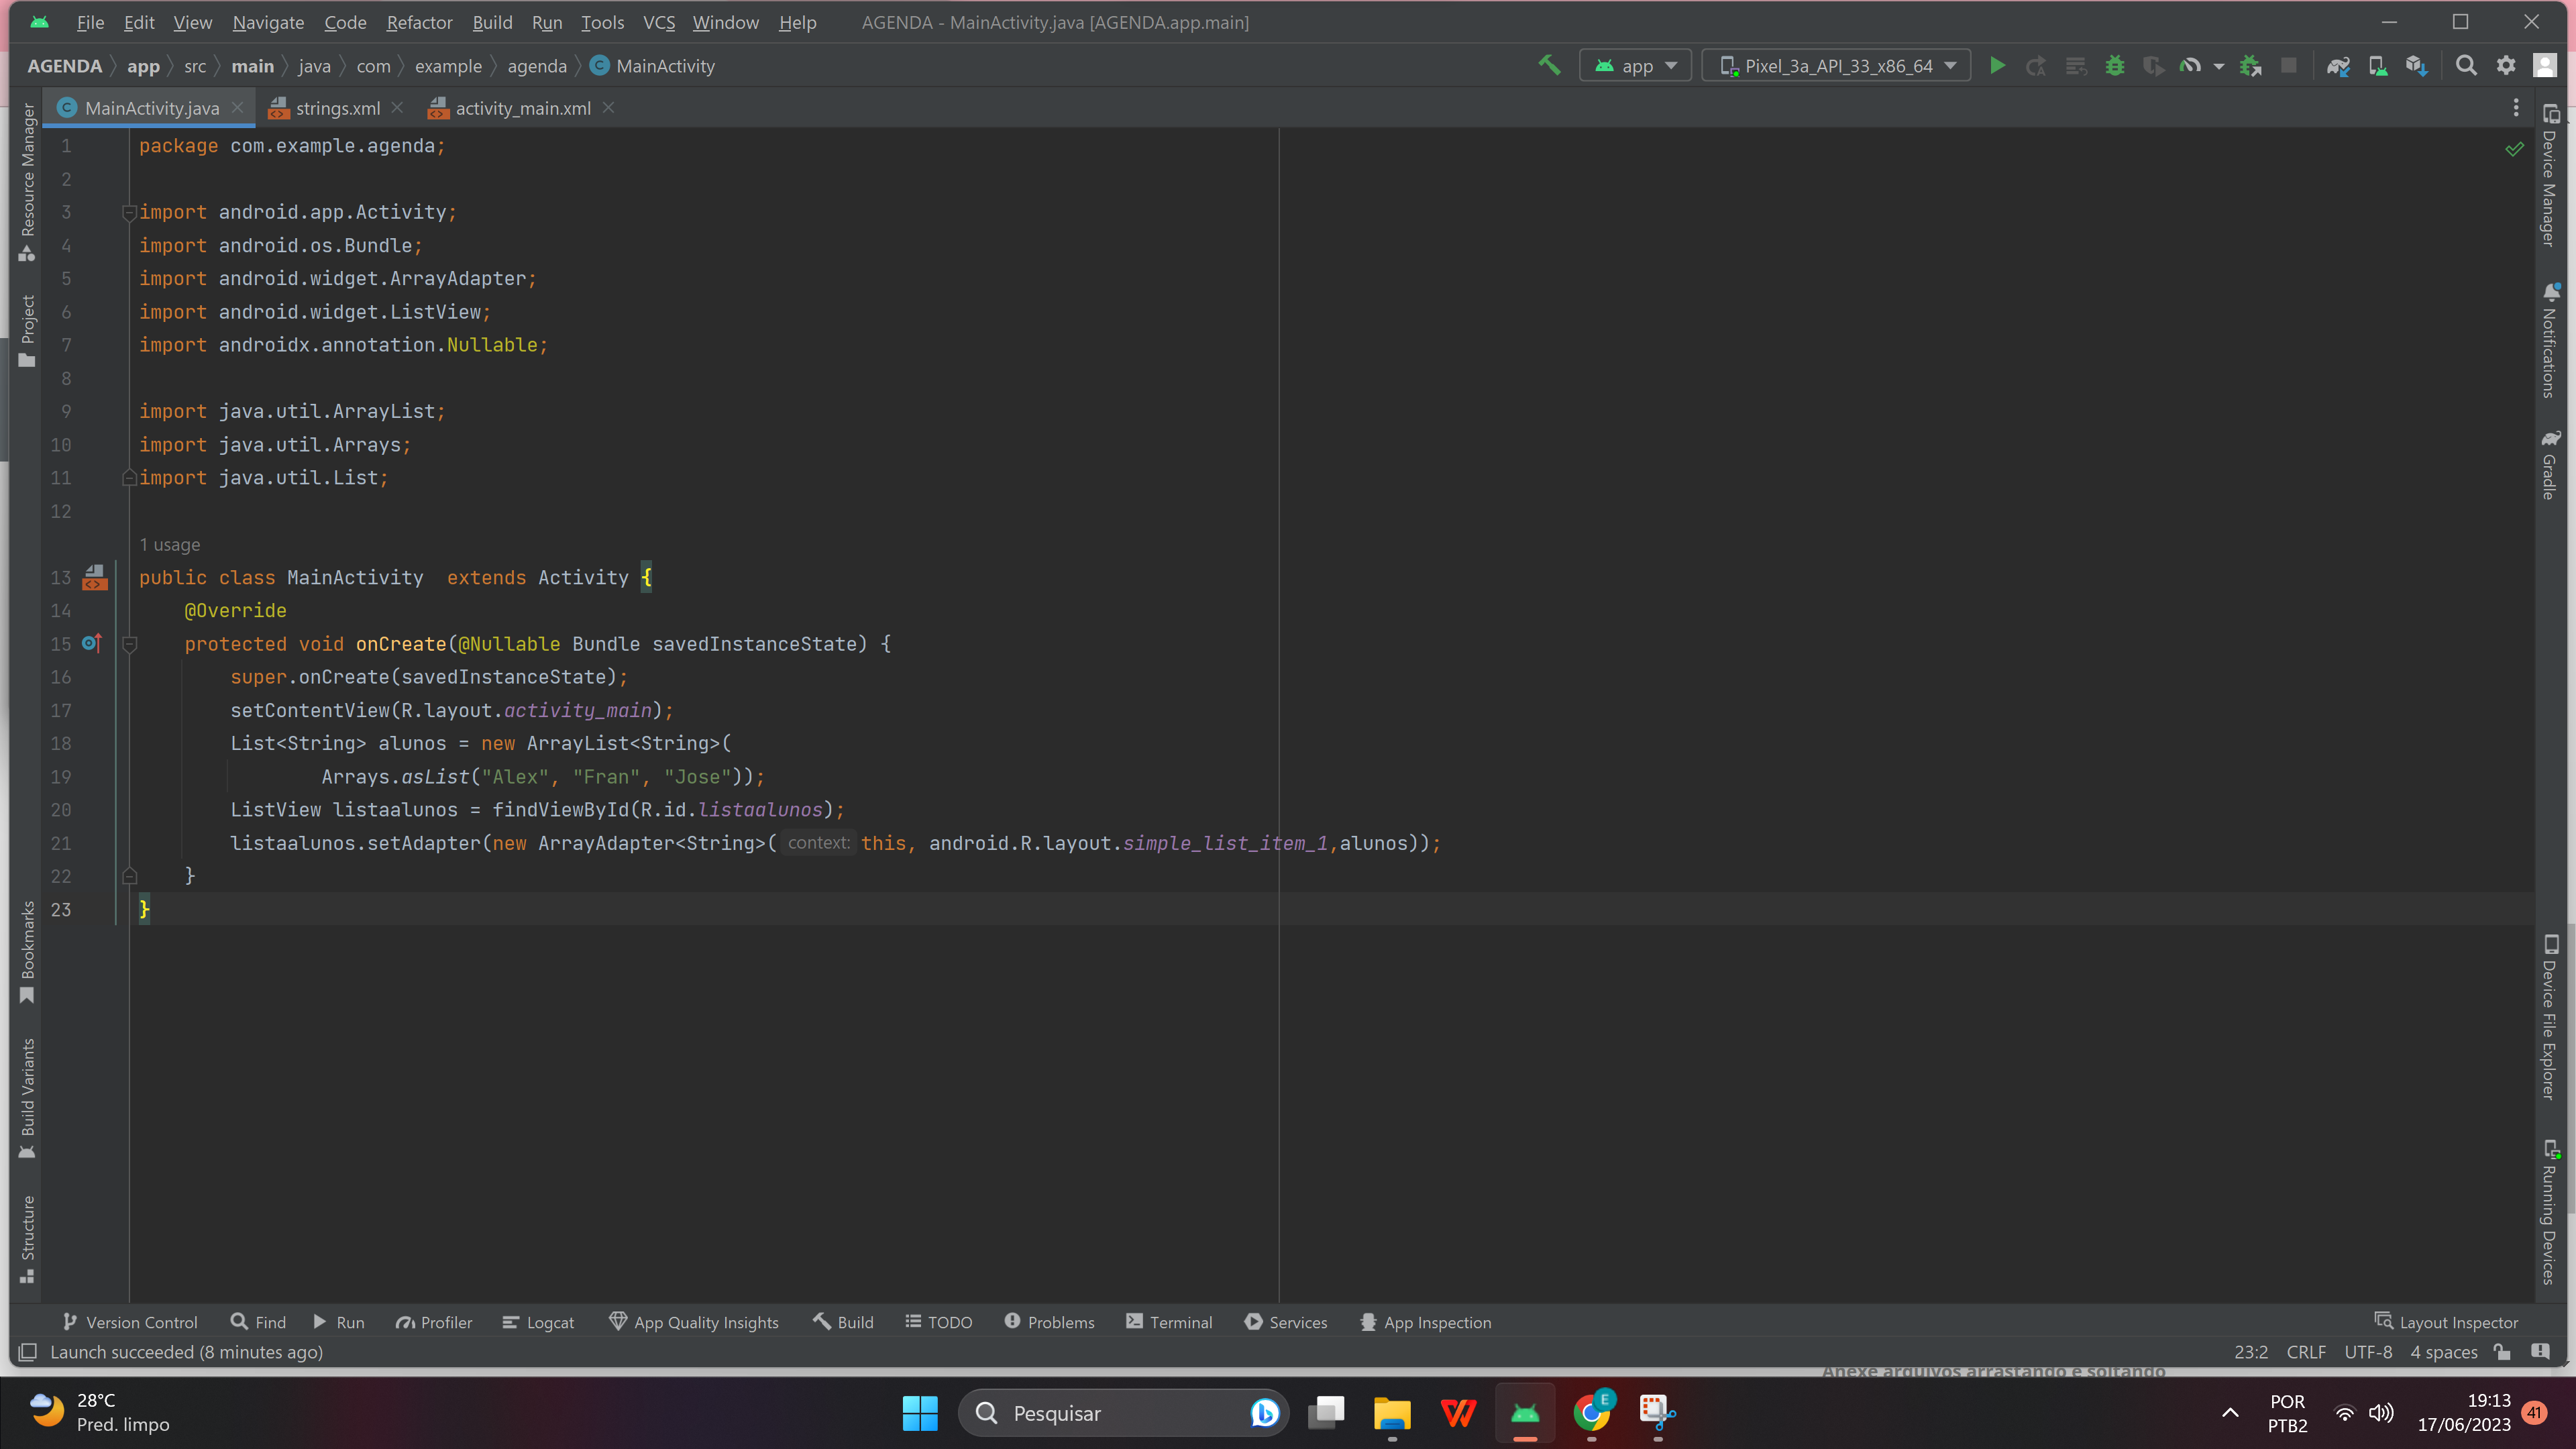Open the Bookmarks side panel

27,952
